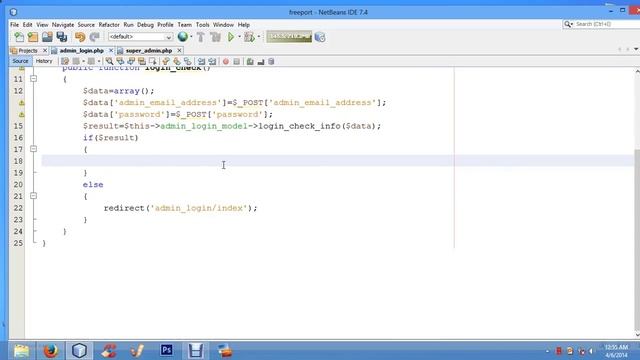Click the Debug Project icon
The image size is (640, 360).
(x=249, y=37)
